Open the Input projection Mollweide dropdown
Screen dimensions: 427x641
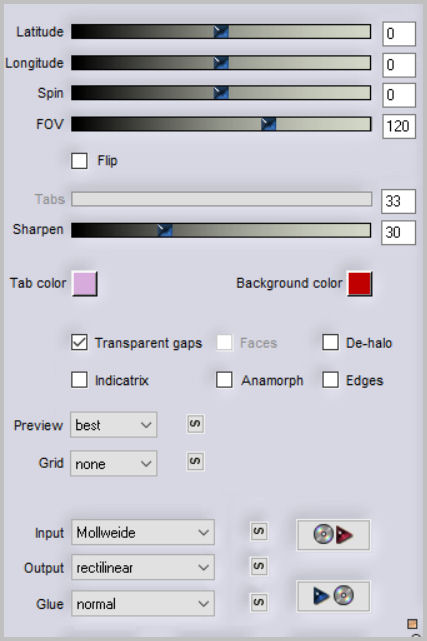(143, 532)
